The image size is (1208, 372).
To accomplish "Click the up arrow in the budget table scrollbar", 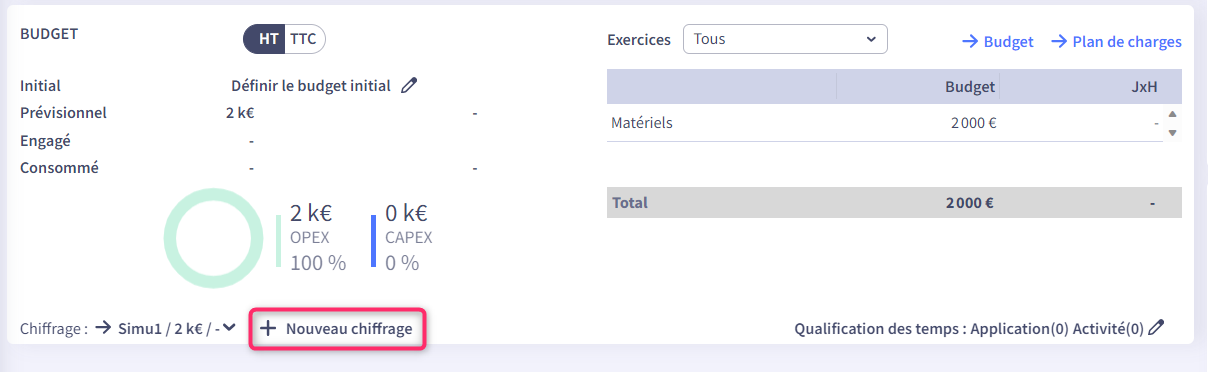I will pyautogui.click(x=1172, y=115).
